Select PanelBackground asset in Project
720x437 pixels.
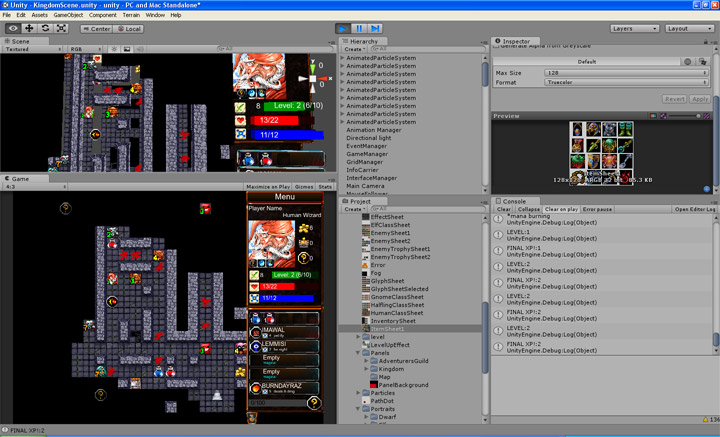pos(403,385)
